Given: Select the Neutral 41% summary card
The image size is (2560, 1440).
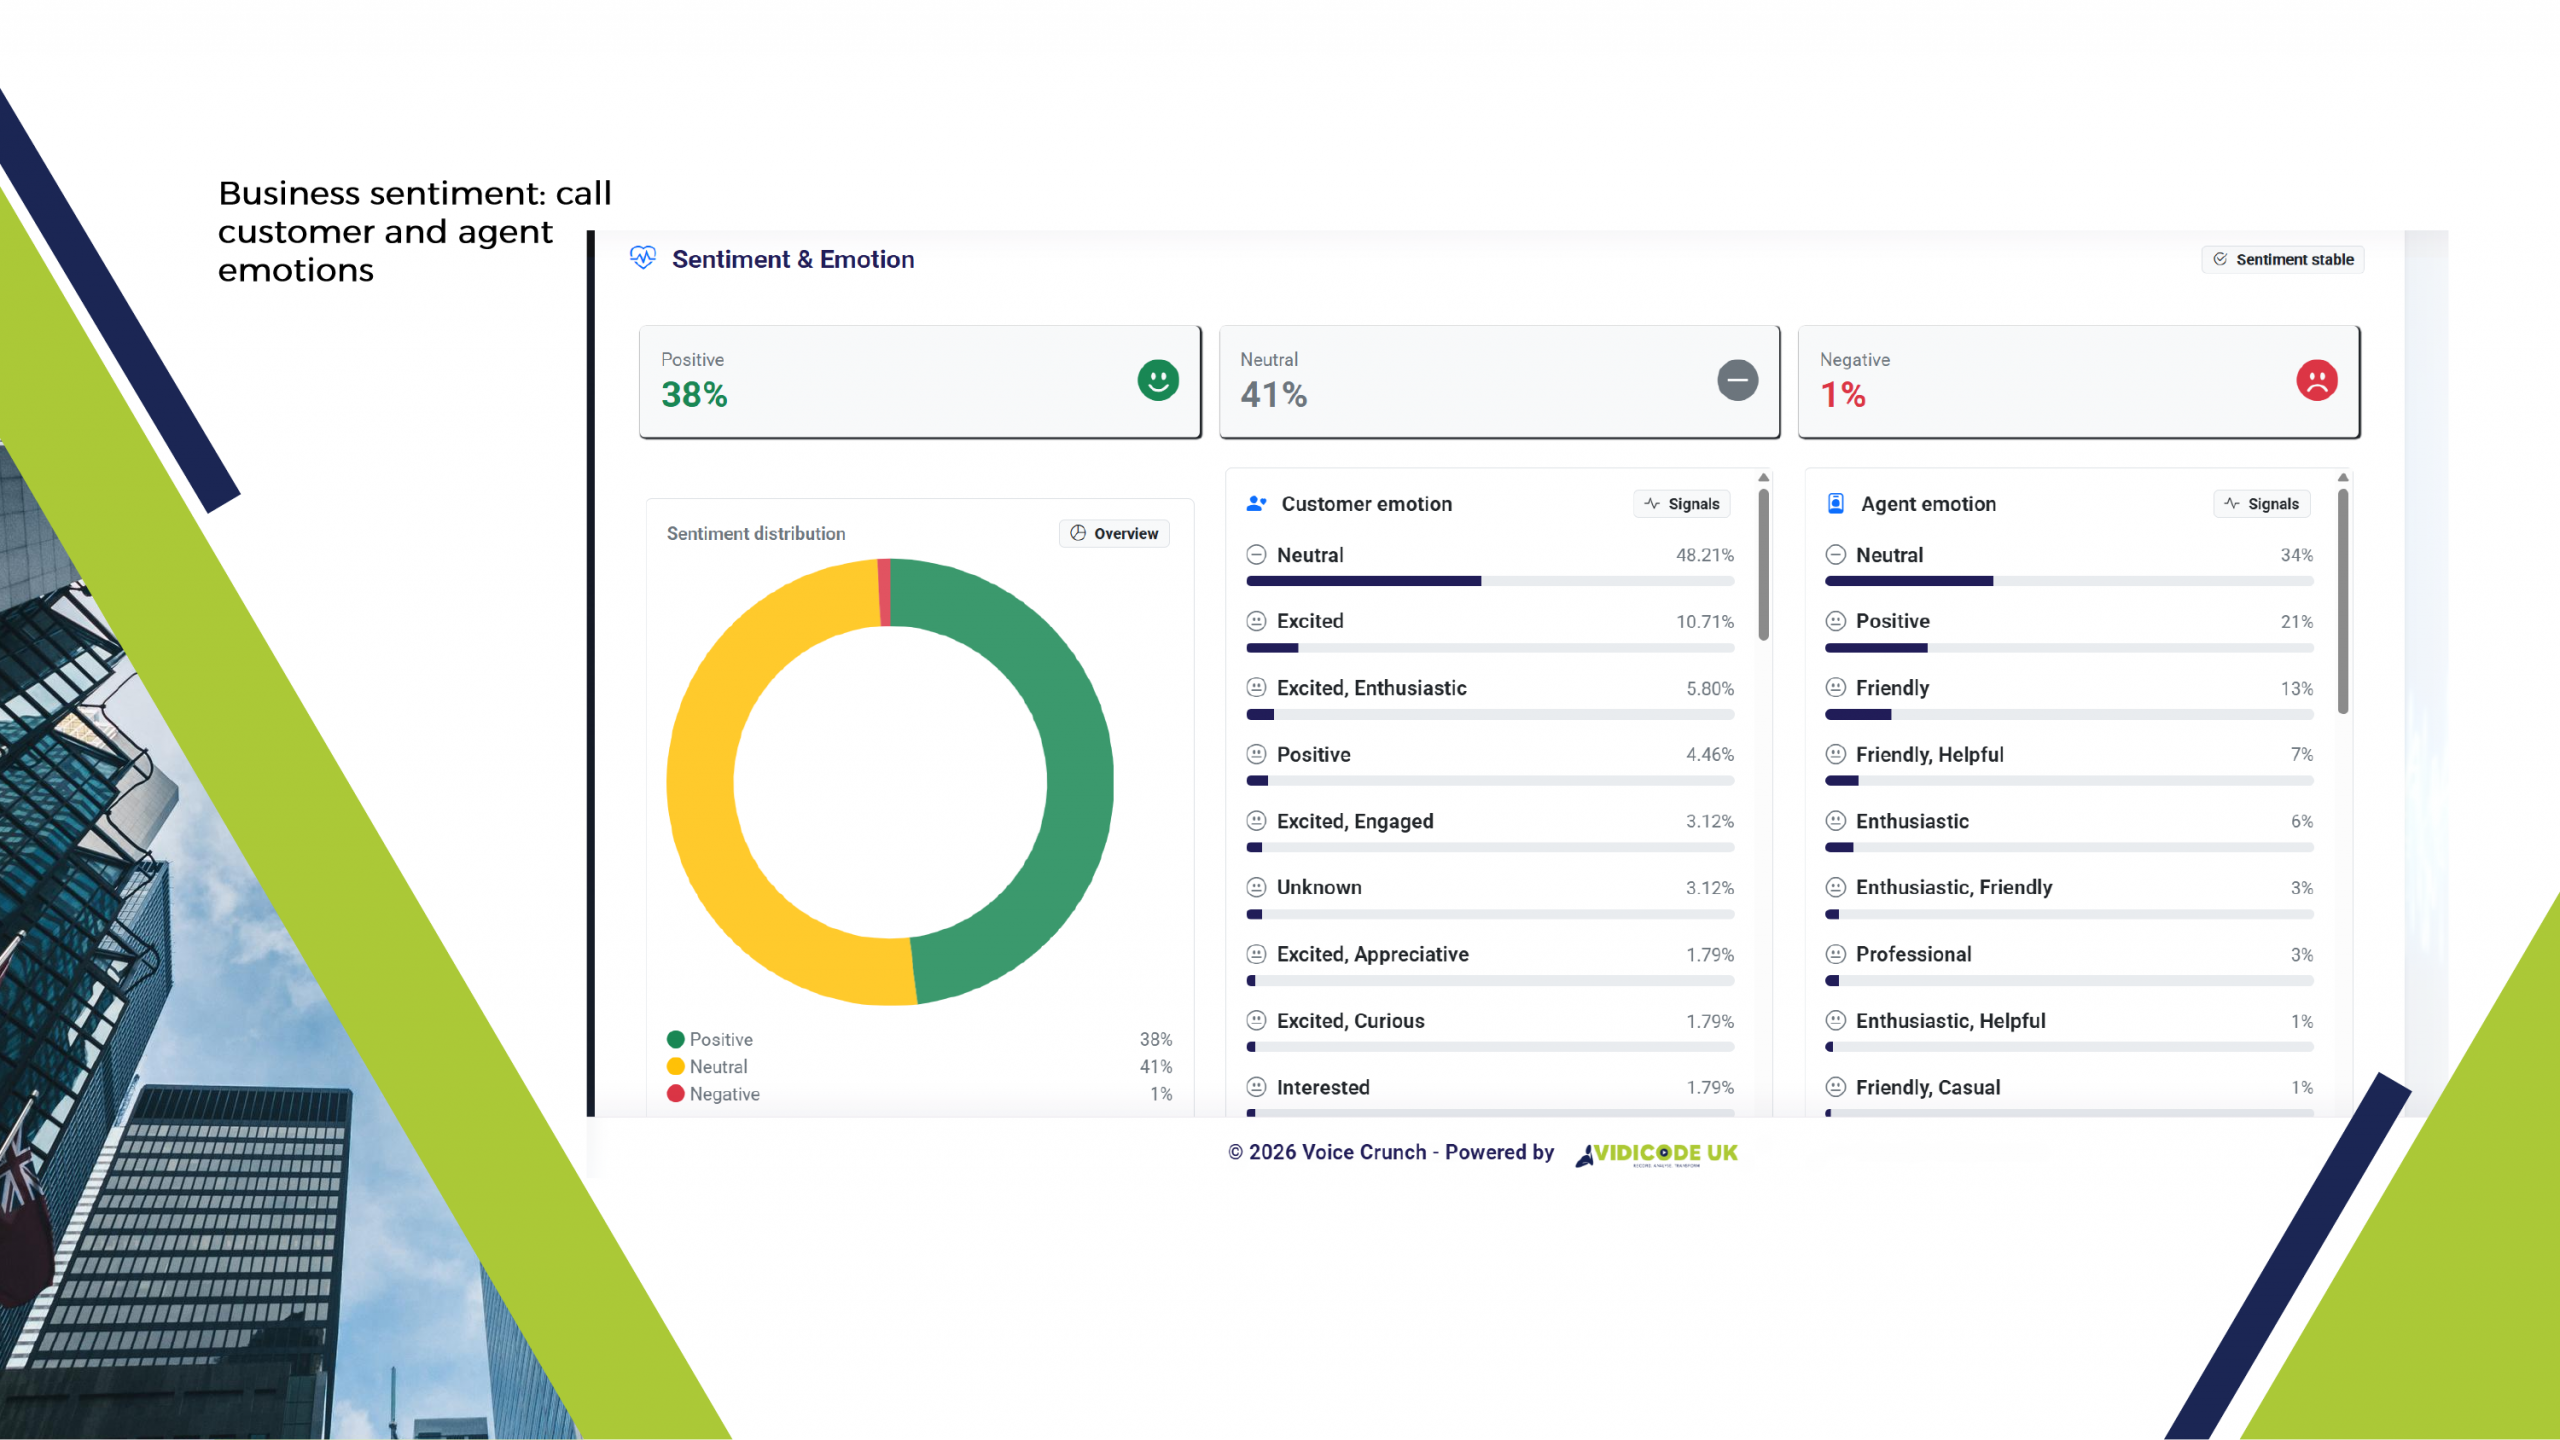Looking at the screenshot, I should 1499,381.
